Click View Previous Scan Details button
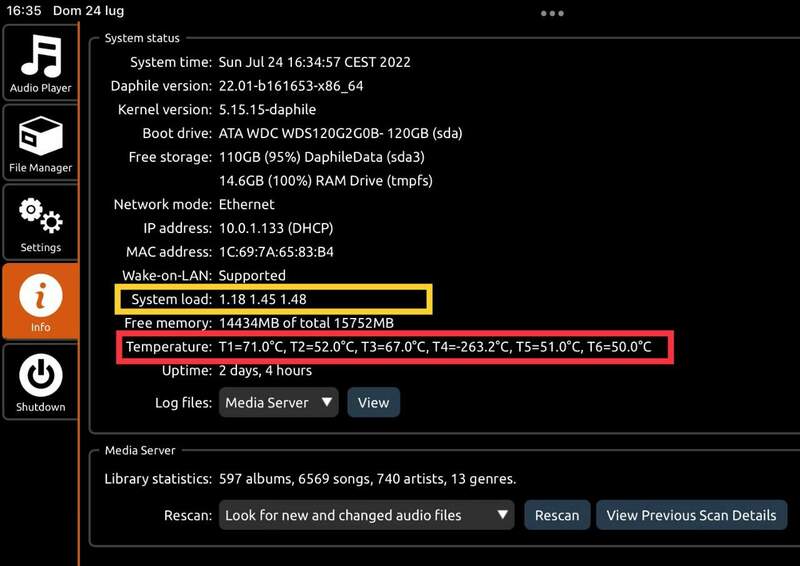The width and height of the screenshot is (800, 566). (x=691, y=515)
